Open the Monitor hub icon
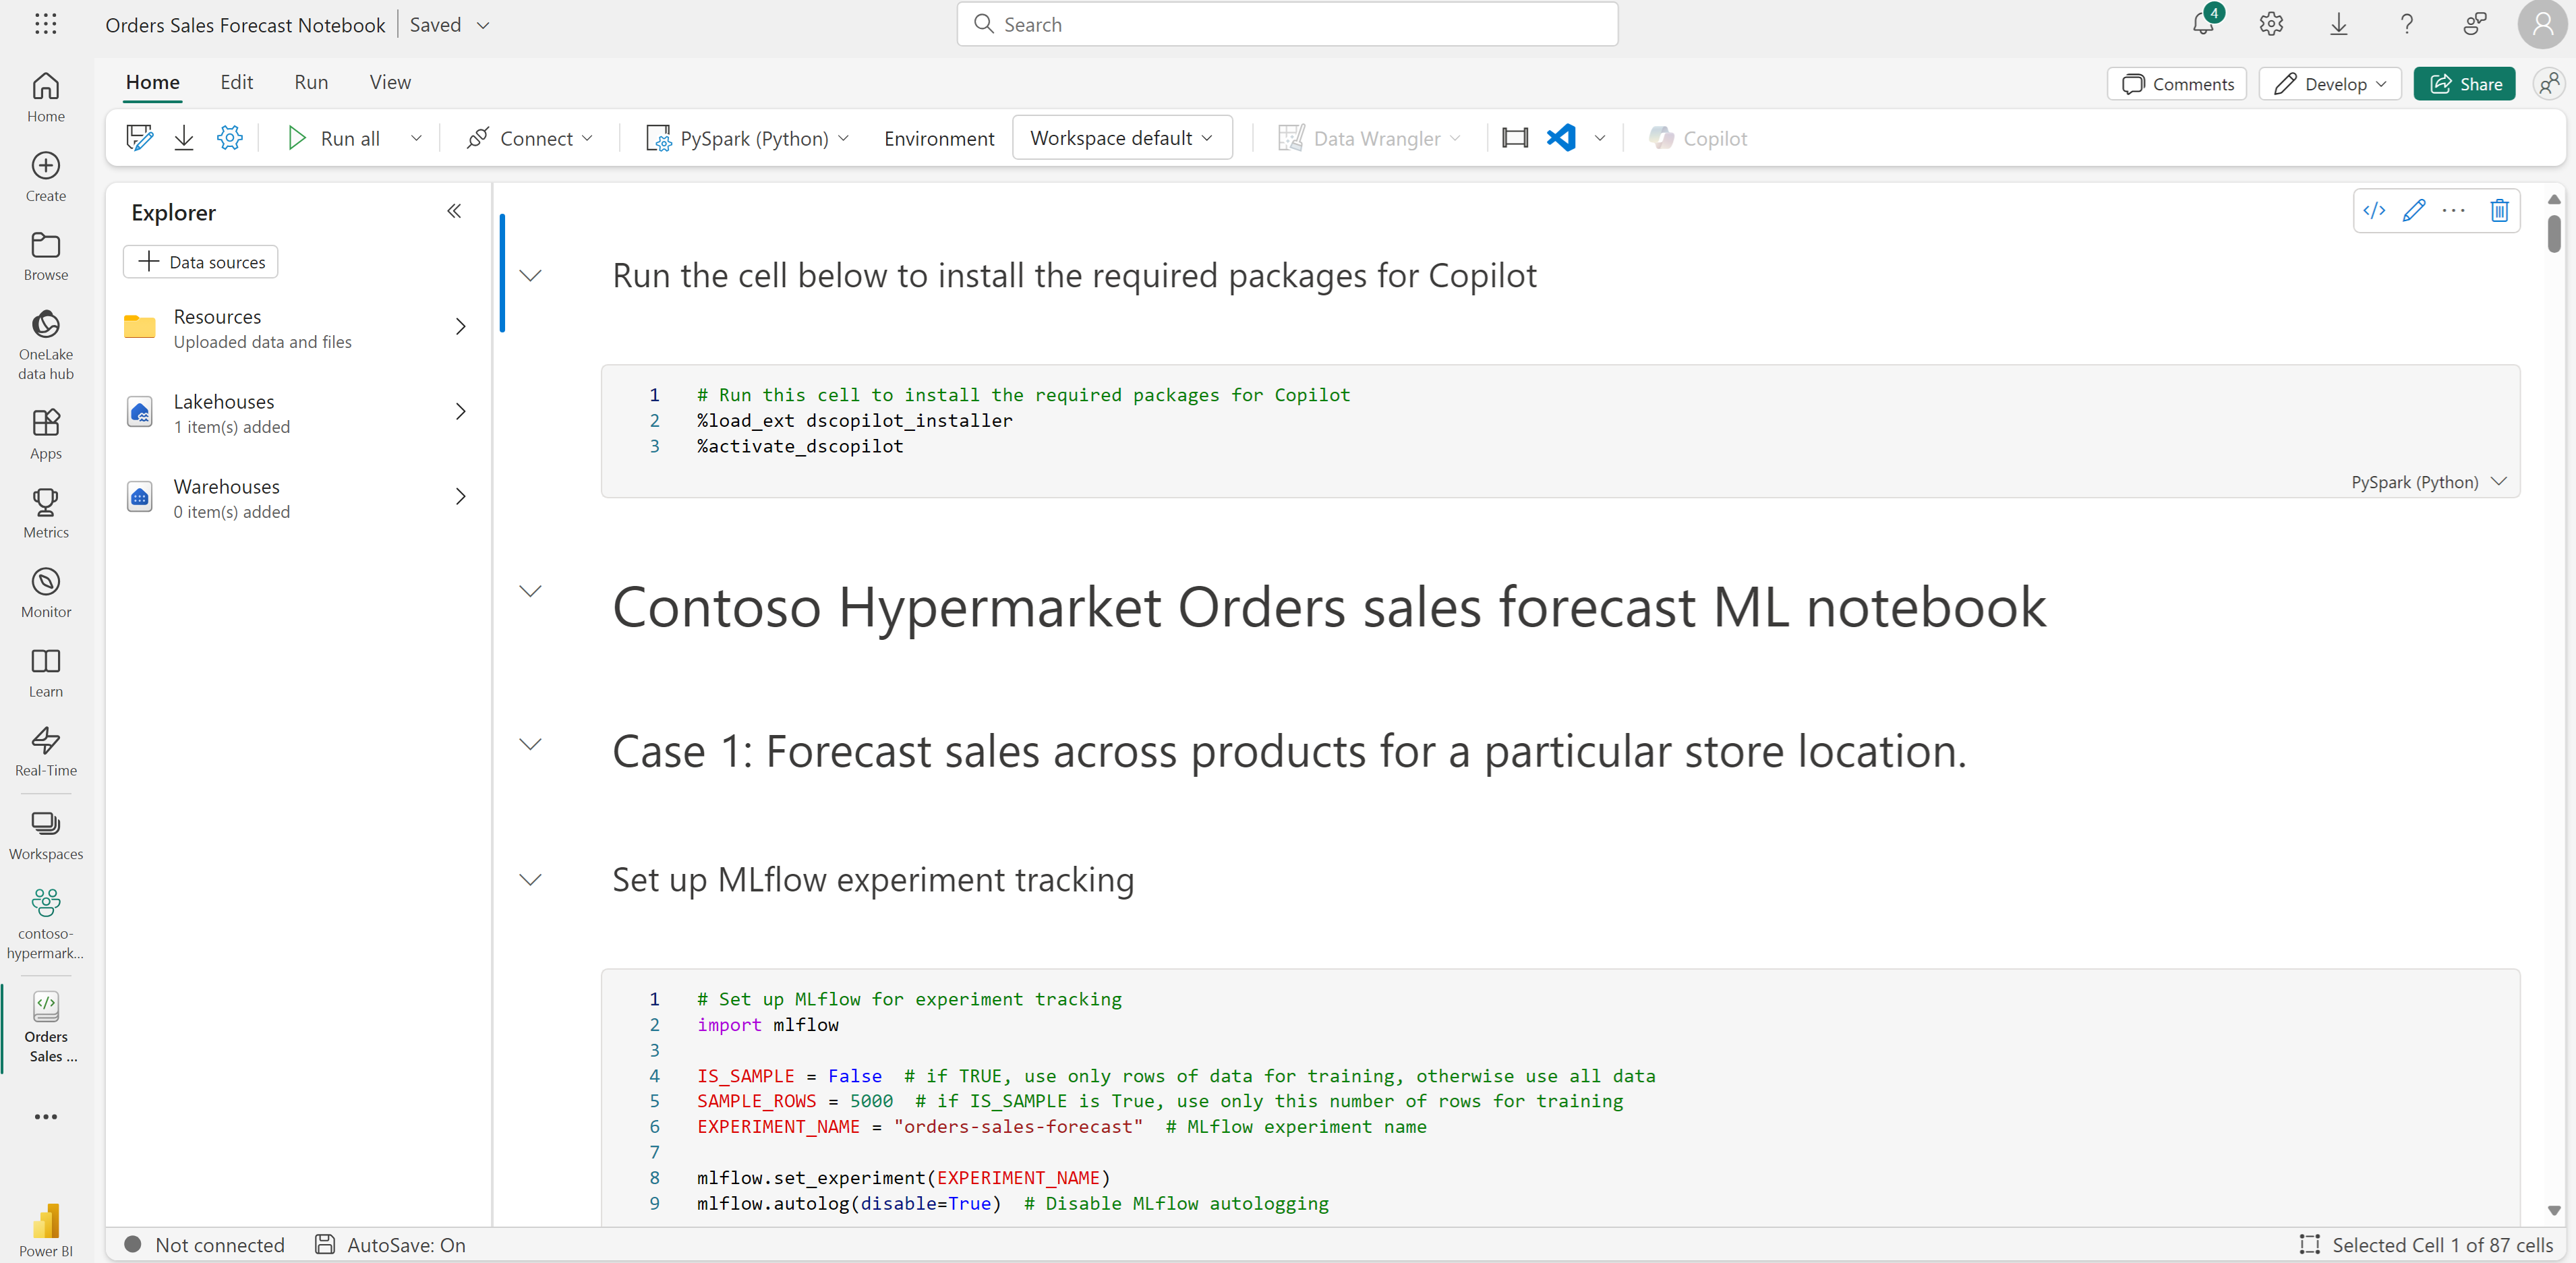The width and height of the screenshot is (2576, 1263). click(x=46, y=593)
